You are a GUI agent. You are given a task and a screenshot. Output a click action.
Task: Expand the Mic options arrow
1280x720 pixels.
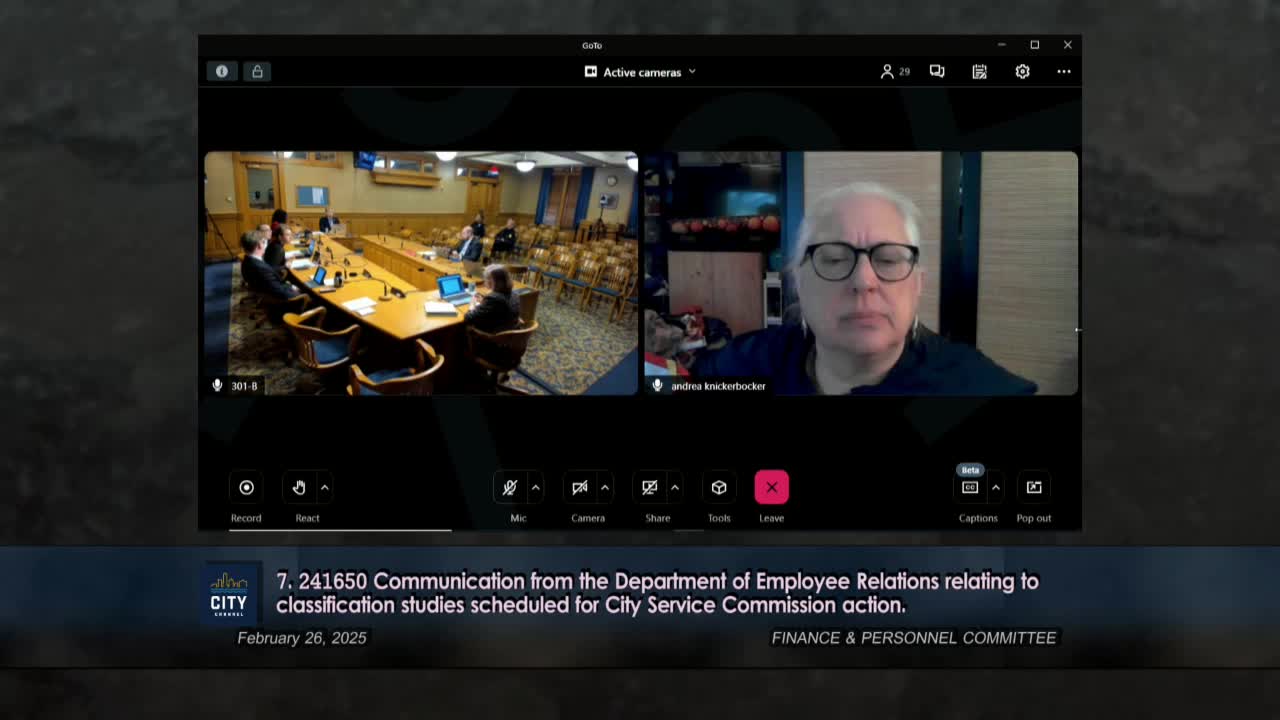[x=536, y=488]
